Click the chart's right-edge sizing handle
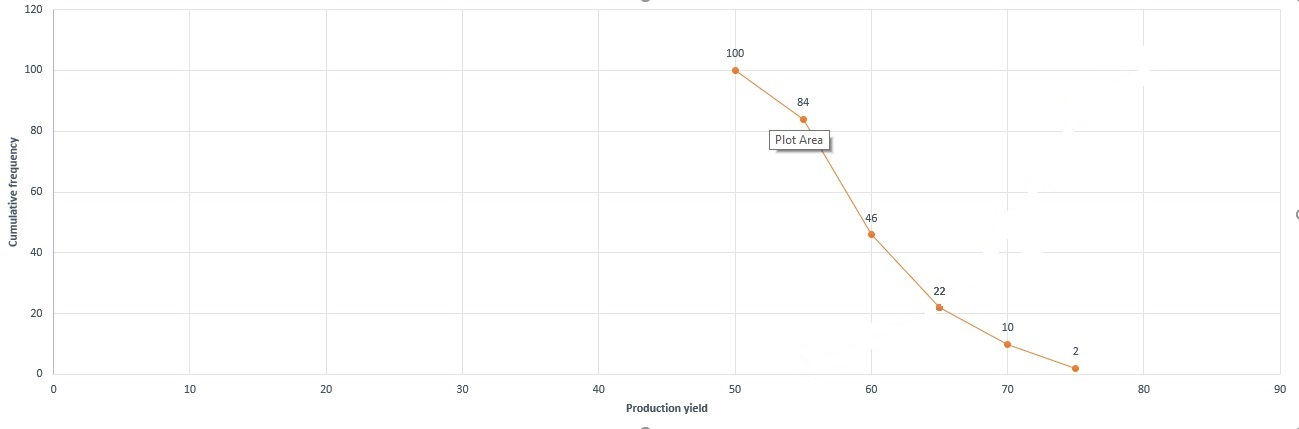 click(1296, 213)
